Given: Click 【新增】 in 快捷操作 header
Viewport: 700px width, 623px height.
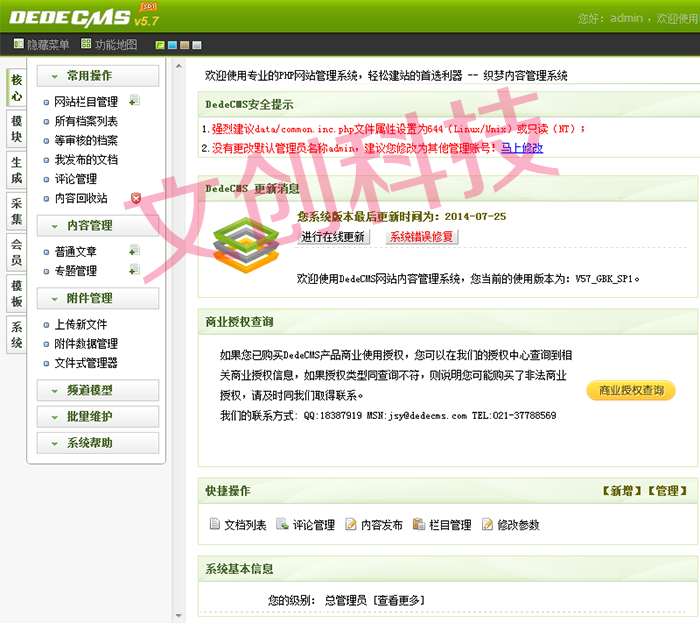Looking at the screenshot, I should (622, 491).
